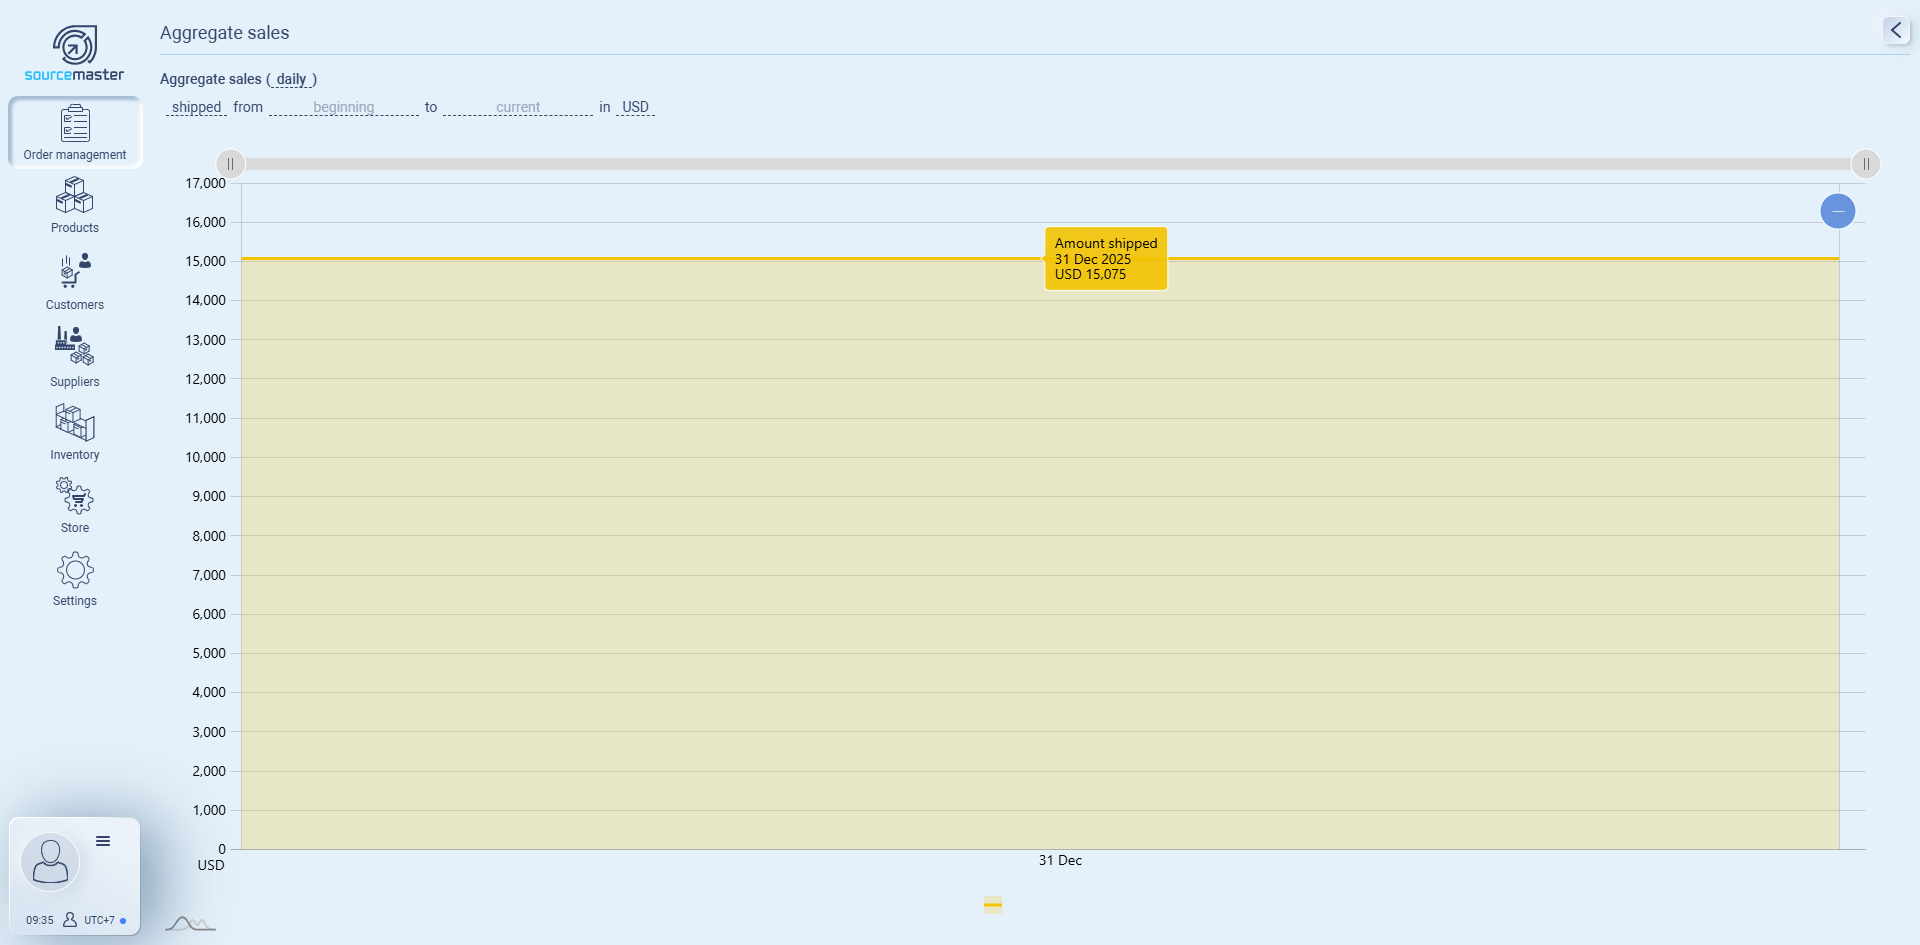Change the USD currency selector
The height and width of the screenshot is (945, 1920).
pos(635,107)
